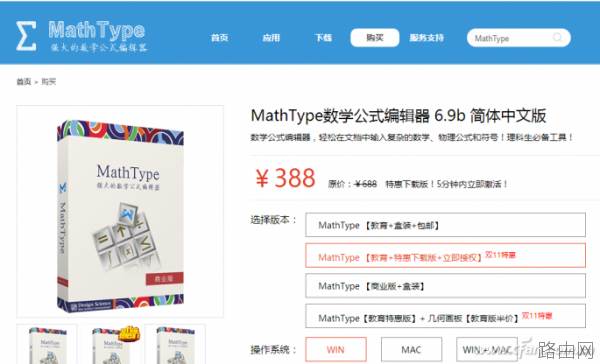
Task: Click the MathType sigma logo
Action: click(x=26, y=36)
